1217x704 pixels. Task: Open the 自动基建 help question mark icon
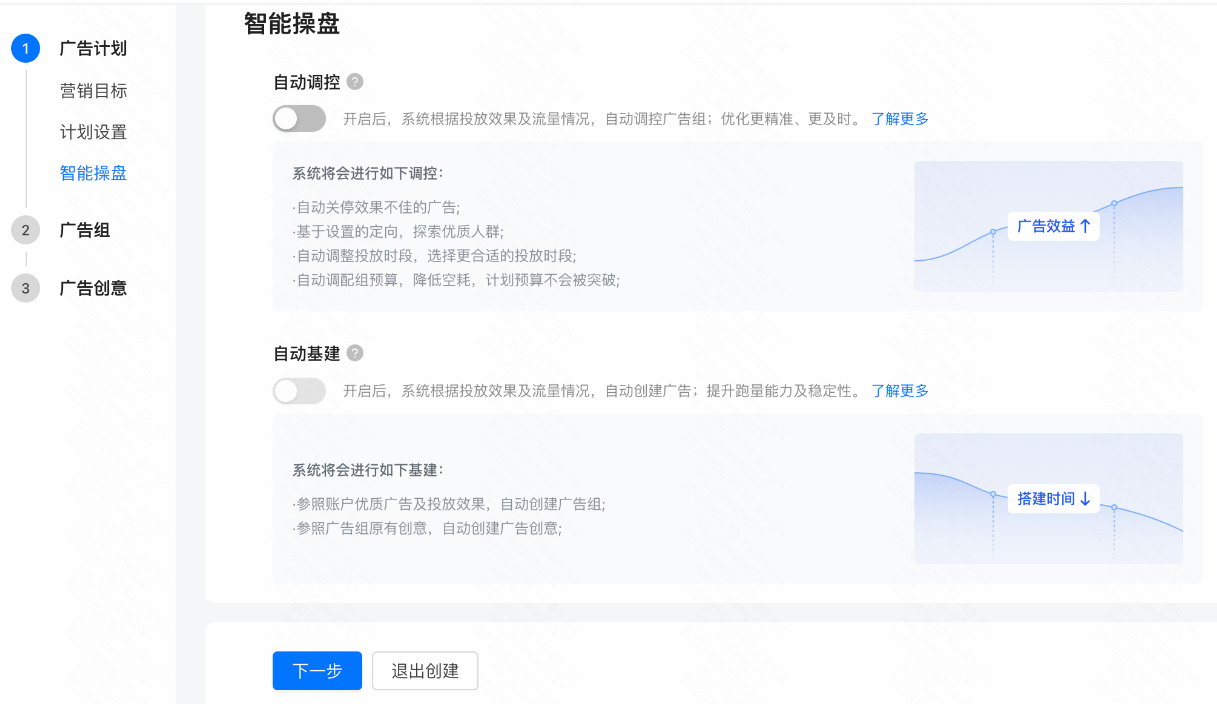point(357,354)
